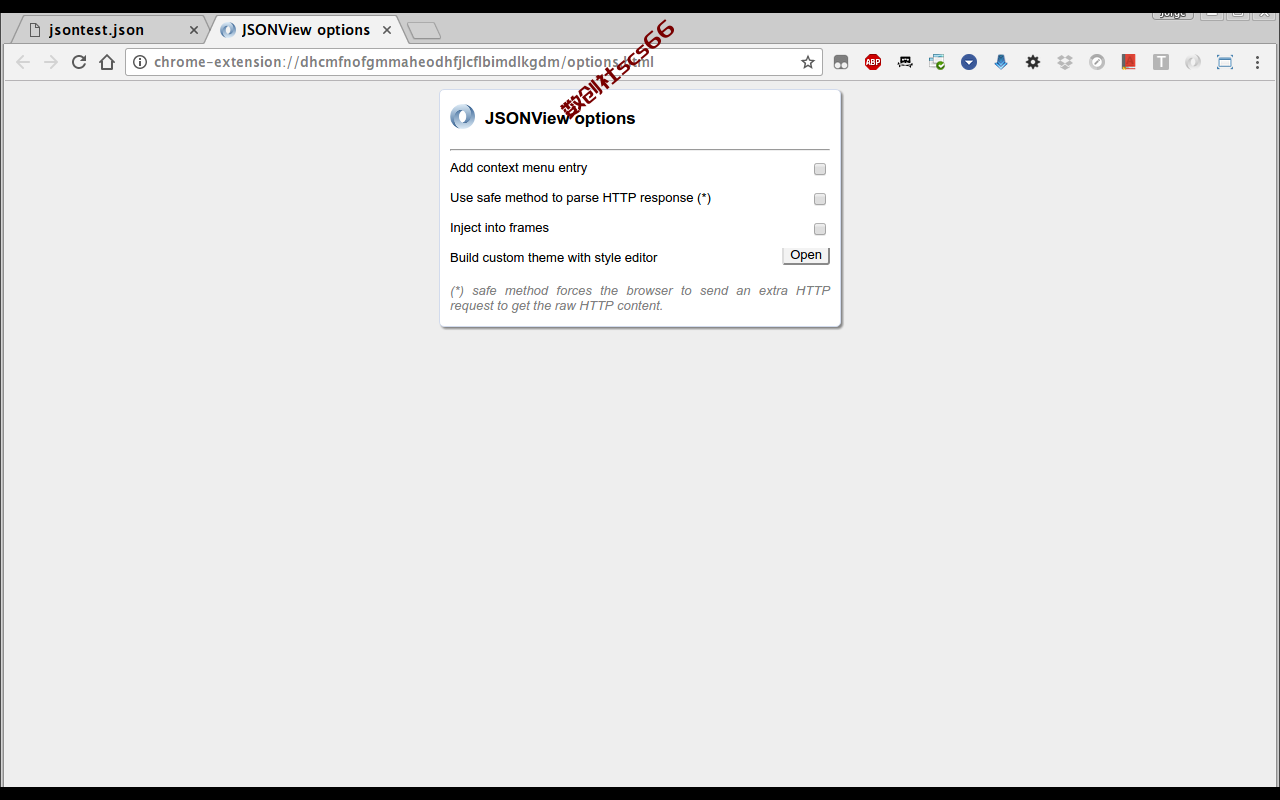Click the safe method footnote text
The height and width of the screenshot is (800, 1280).
click(x=640, y=298)
